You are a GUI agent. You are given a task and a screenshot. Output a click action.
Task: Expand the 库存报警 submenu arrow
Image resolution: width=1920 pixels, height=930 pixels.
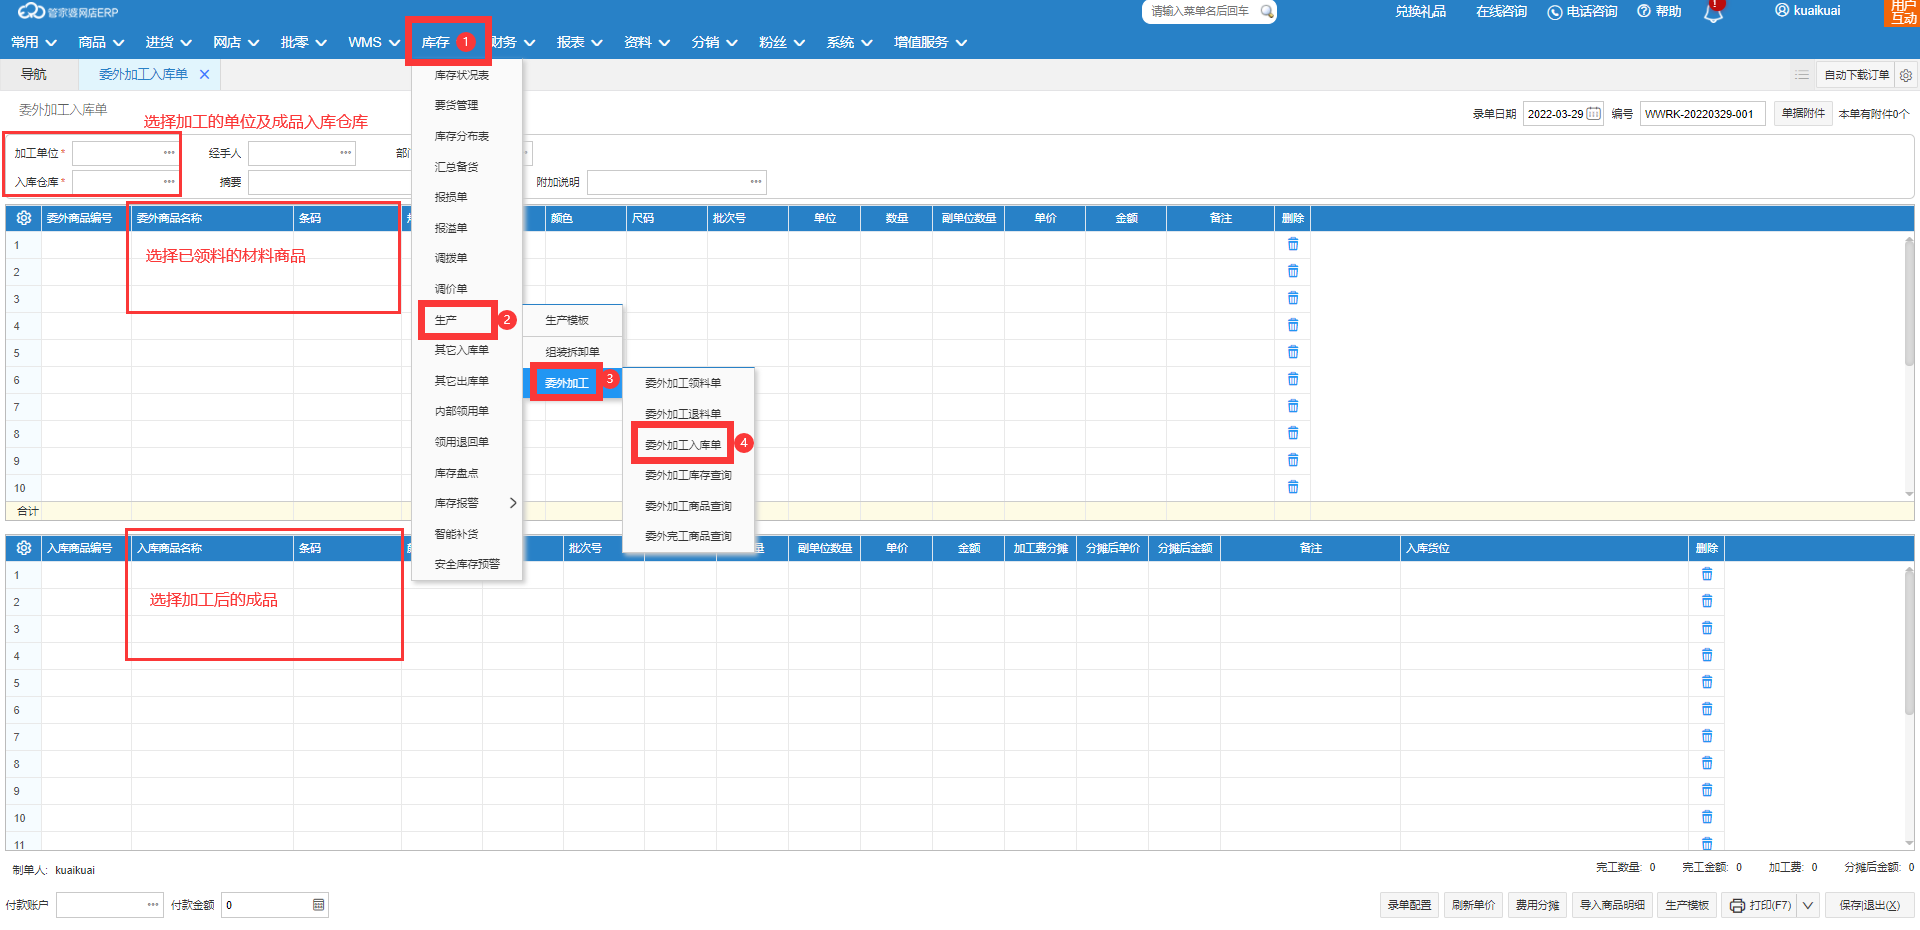pos(513,503)
